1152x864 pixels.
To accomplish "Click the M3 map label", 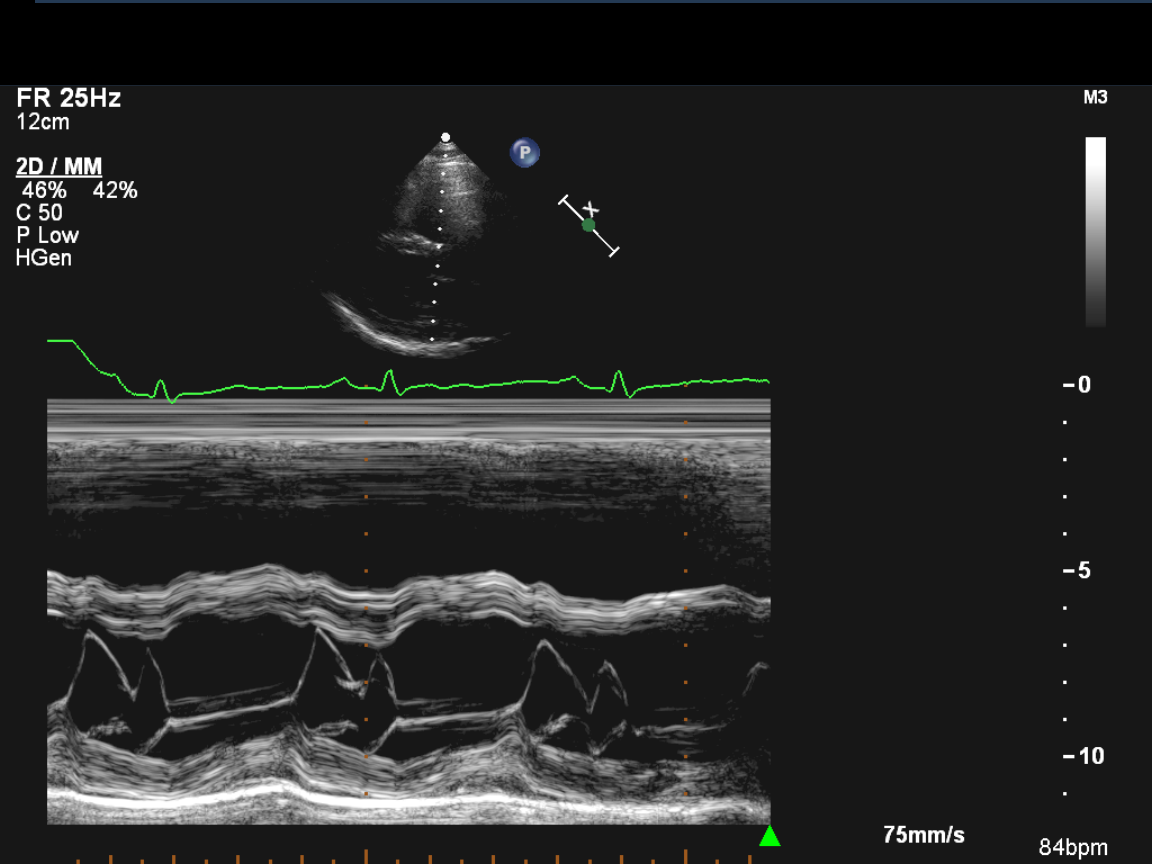I will [x=1095, y=98].
